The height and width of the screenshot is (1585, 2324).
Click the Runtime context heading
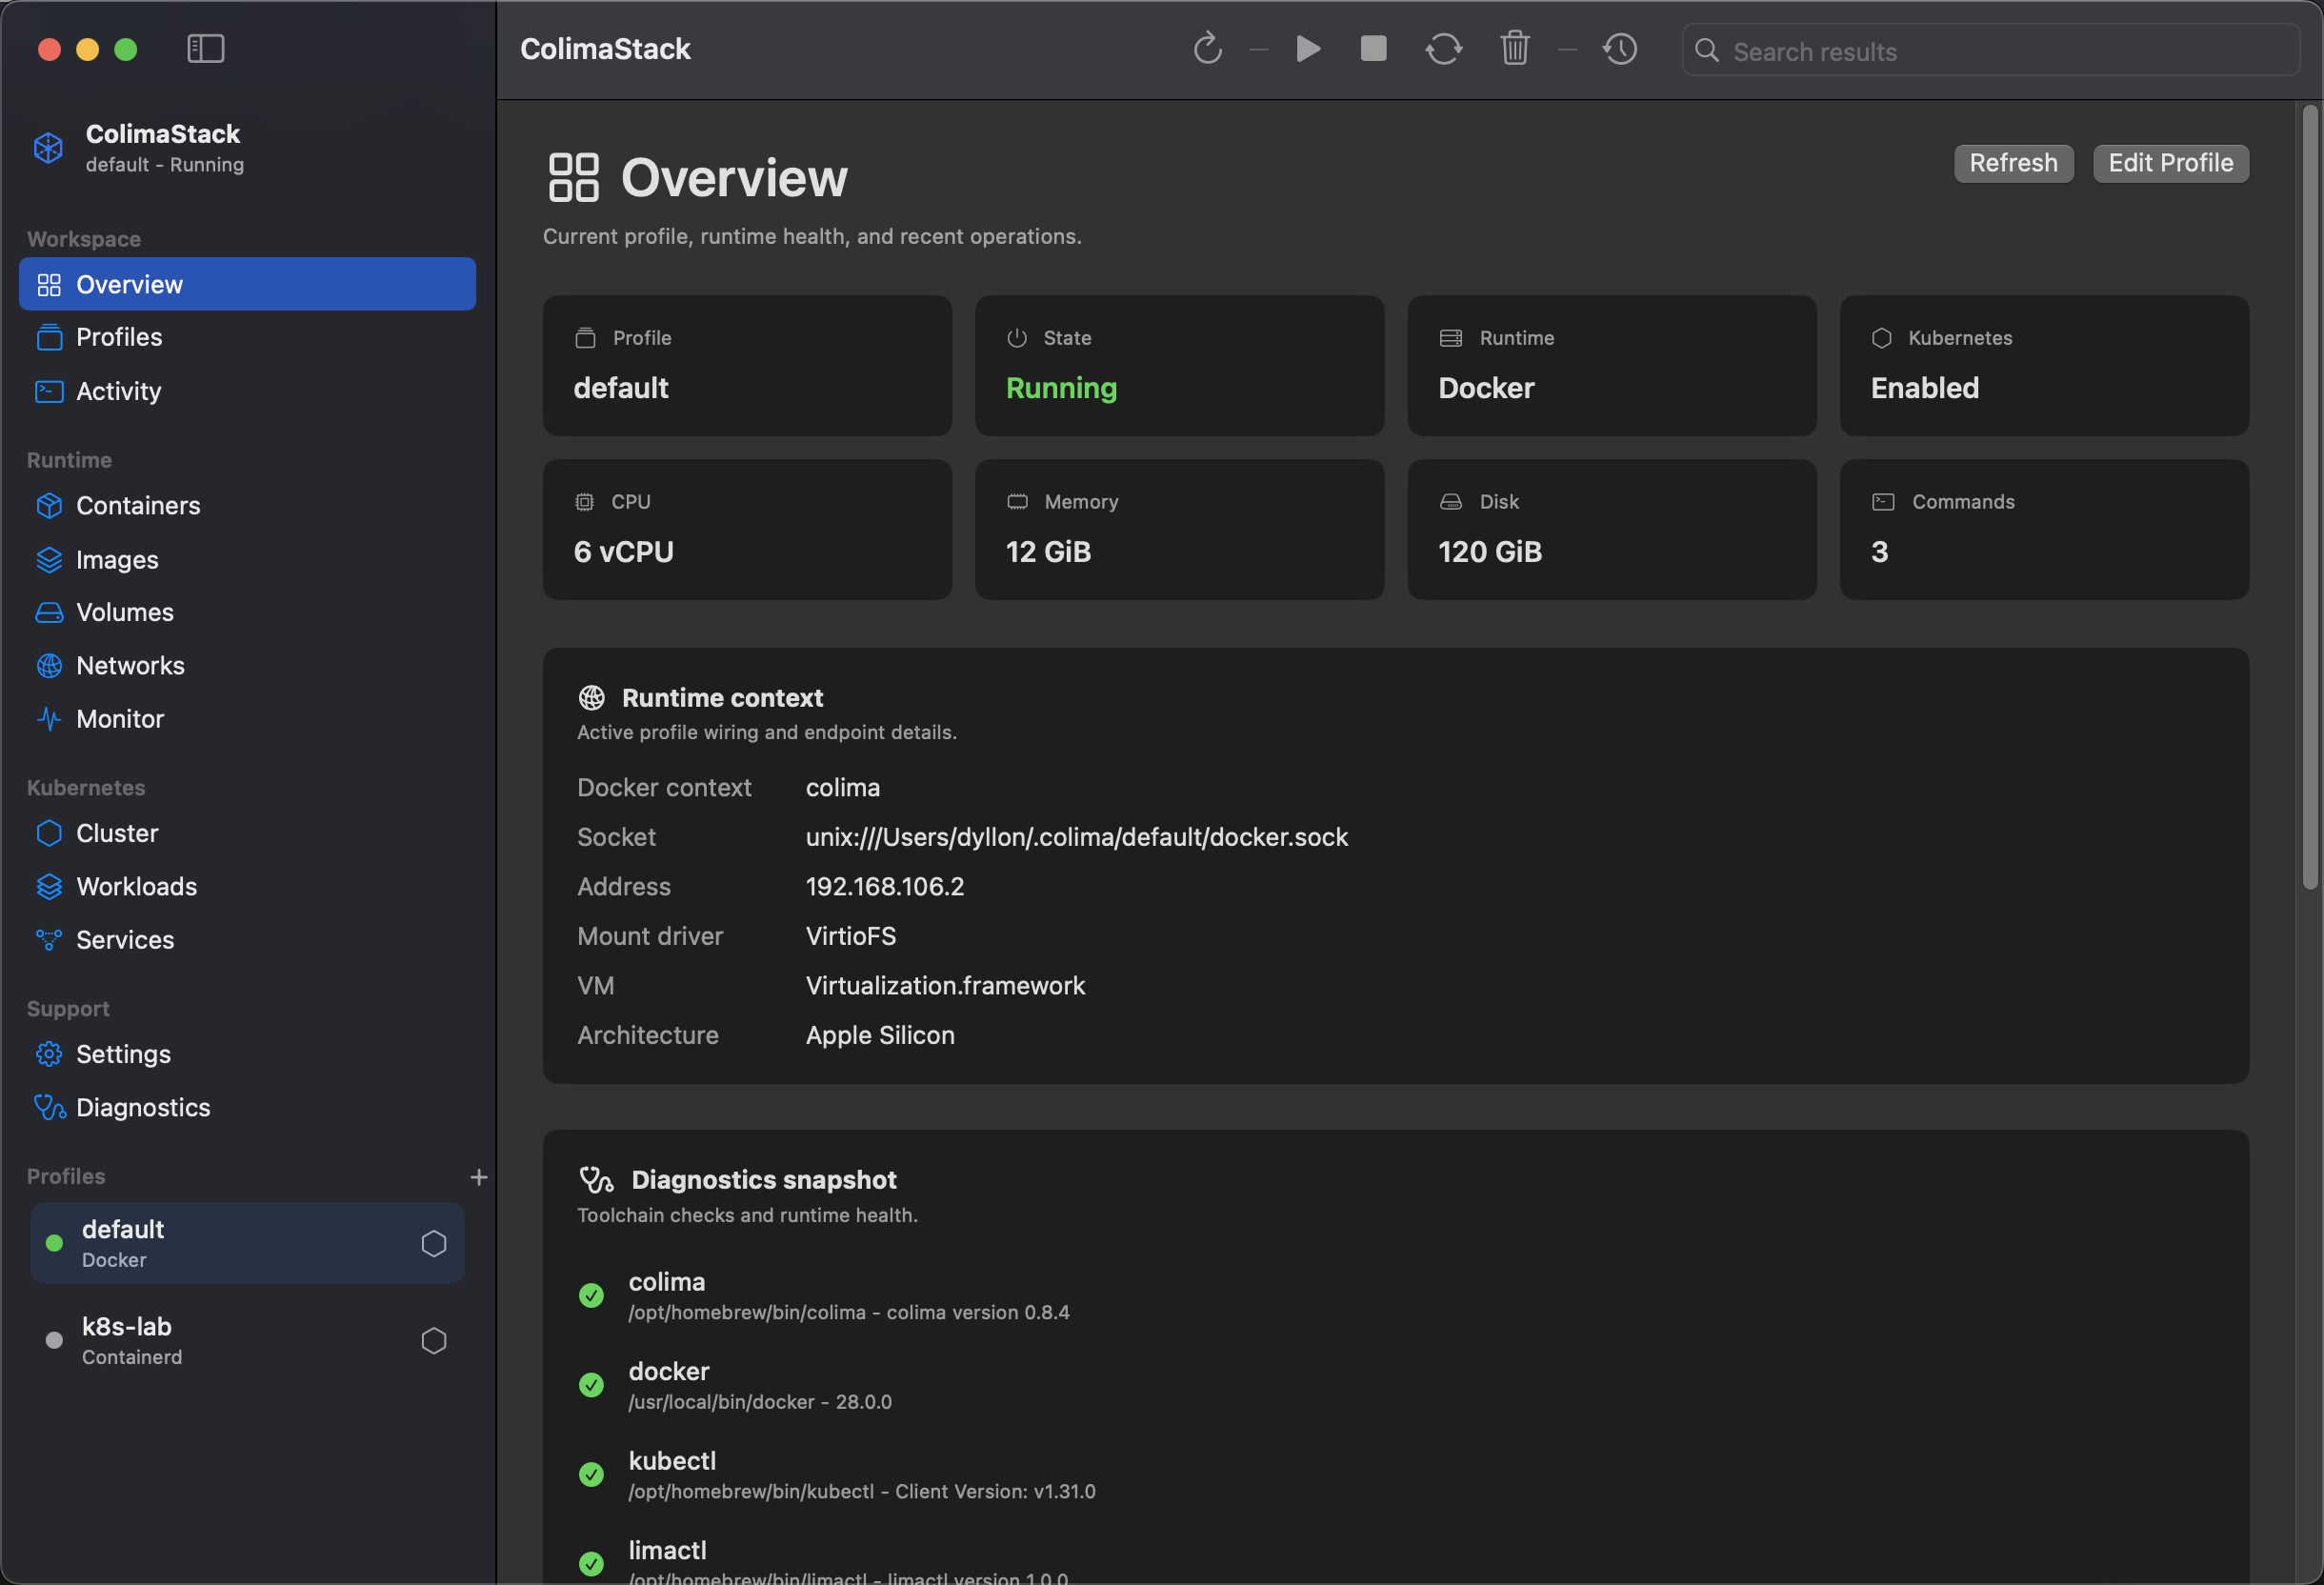(722, 698)
